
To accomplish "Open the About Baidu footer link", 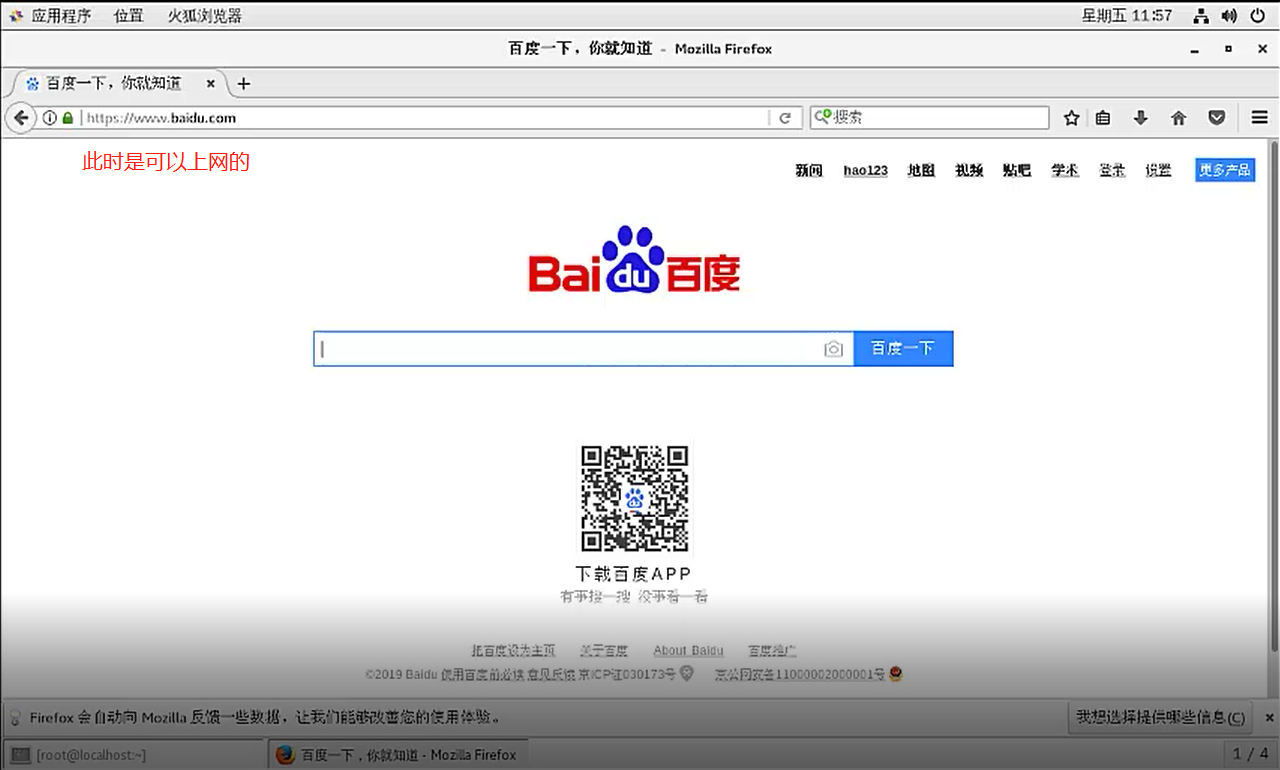I will [688, 650].
